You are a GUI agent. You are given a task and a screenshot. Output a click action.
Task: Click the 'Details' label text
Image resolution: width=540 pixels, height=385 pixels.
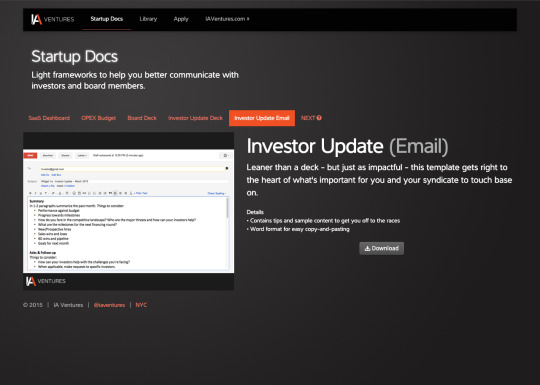click(x=255, y=212)
